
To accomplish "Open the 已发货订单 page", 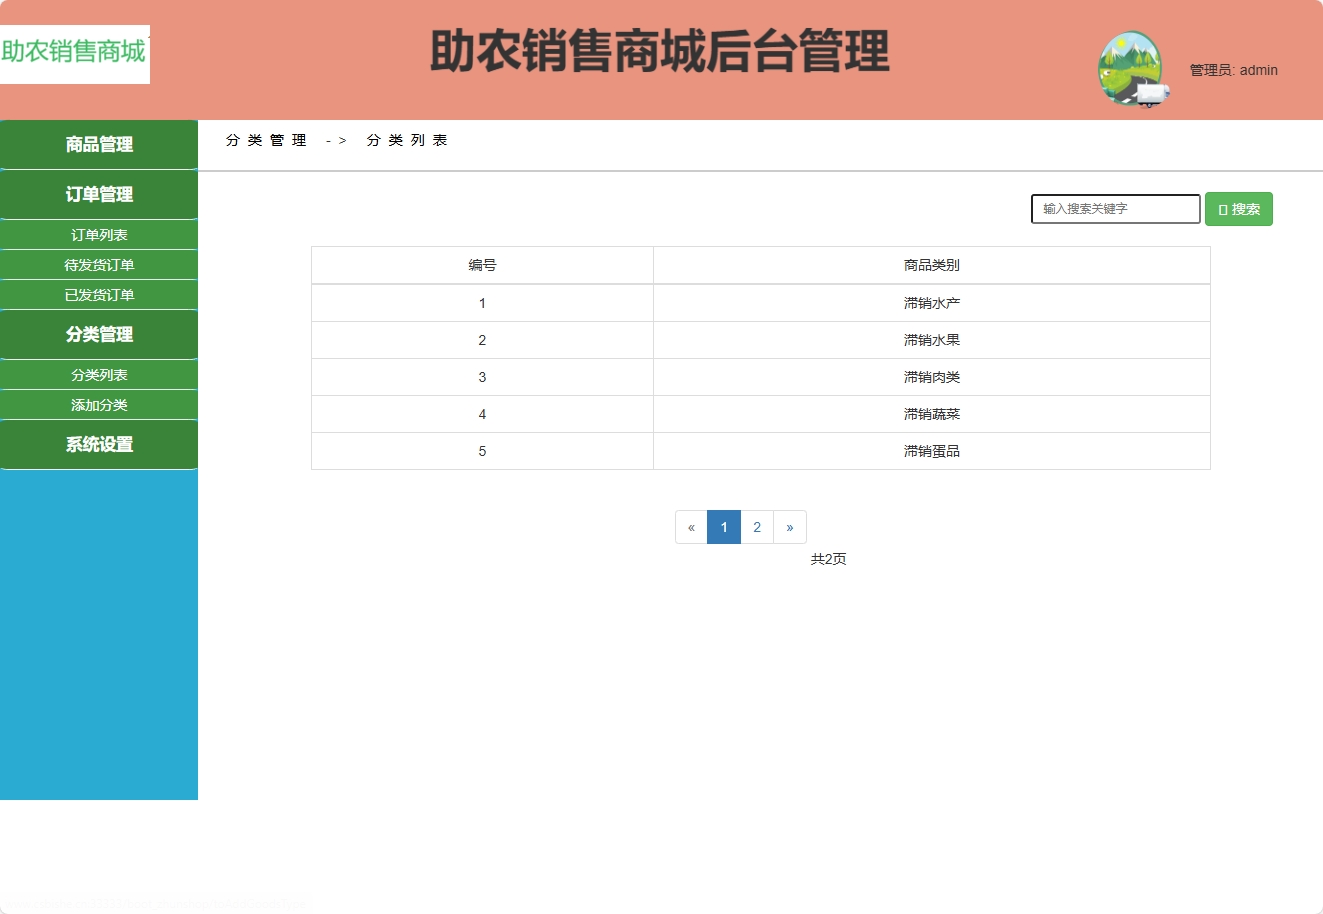I will tap(98, 294).
